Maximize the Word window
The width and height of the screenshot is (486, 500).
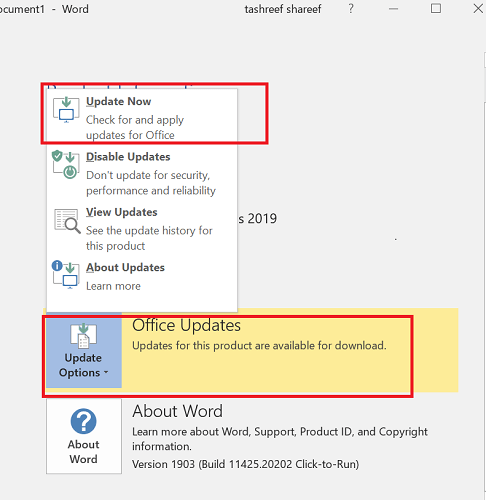(x=436, y=8)
